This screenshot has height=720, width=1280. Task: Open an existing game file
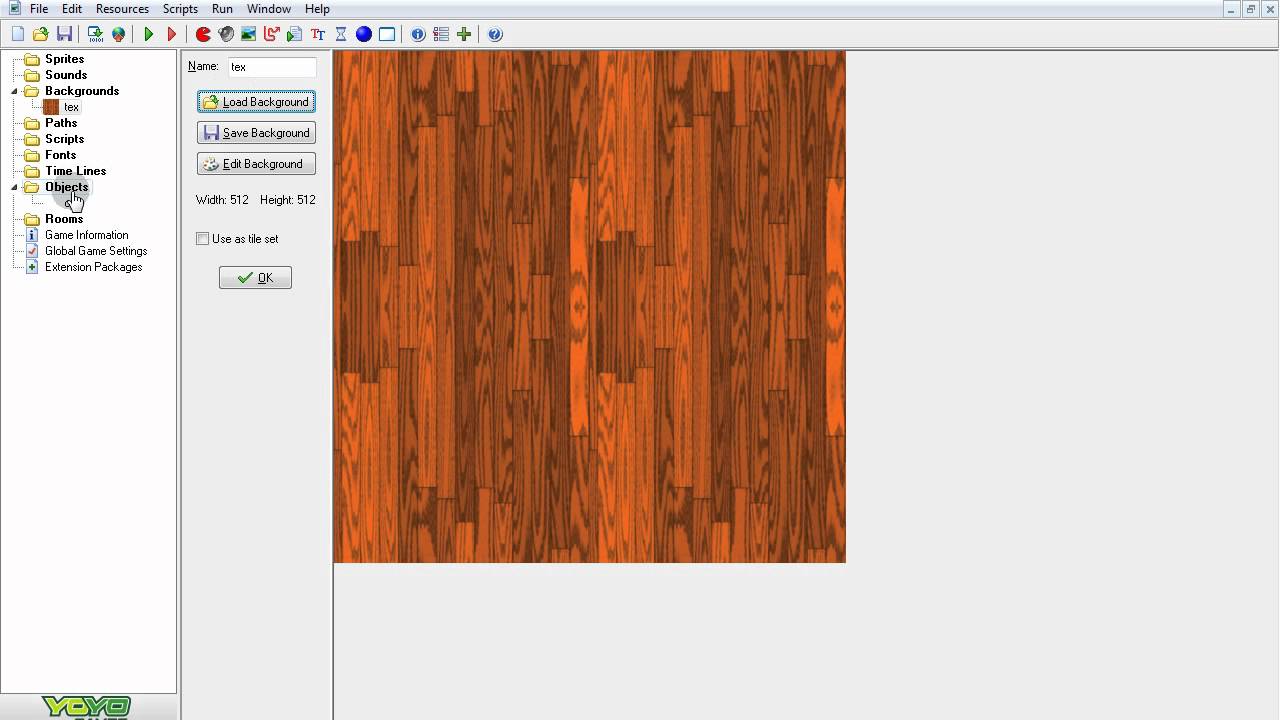pos(41,34)
